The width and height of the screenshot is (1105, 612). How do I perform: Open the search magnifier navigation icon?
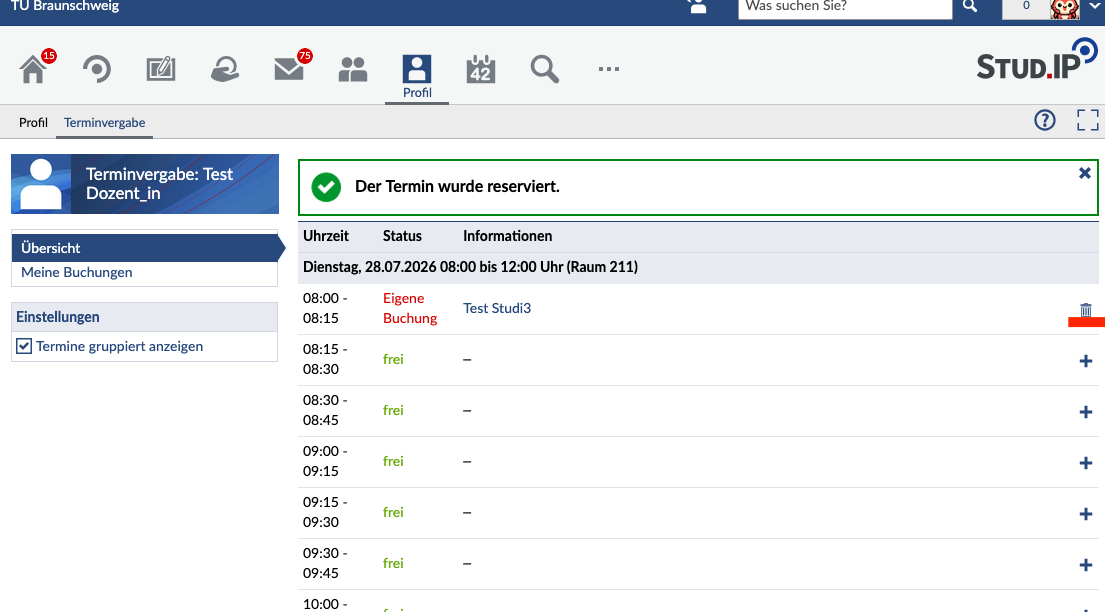click(x=545, y=69)
